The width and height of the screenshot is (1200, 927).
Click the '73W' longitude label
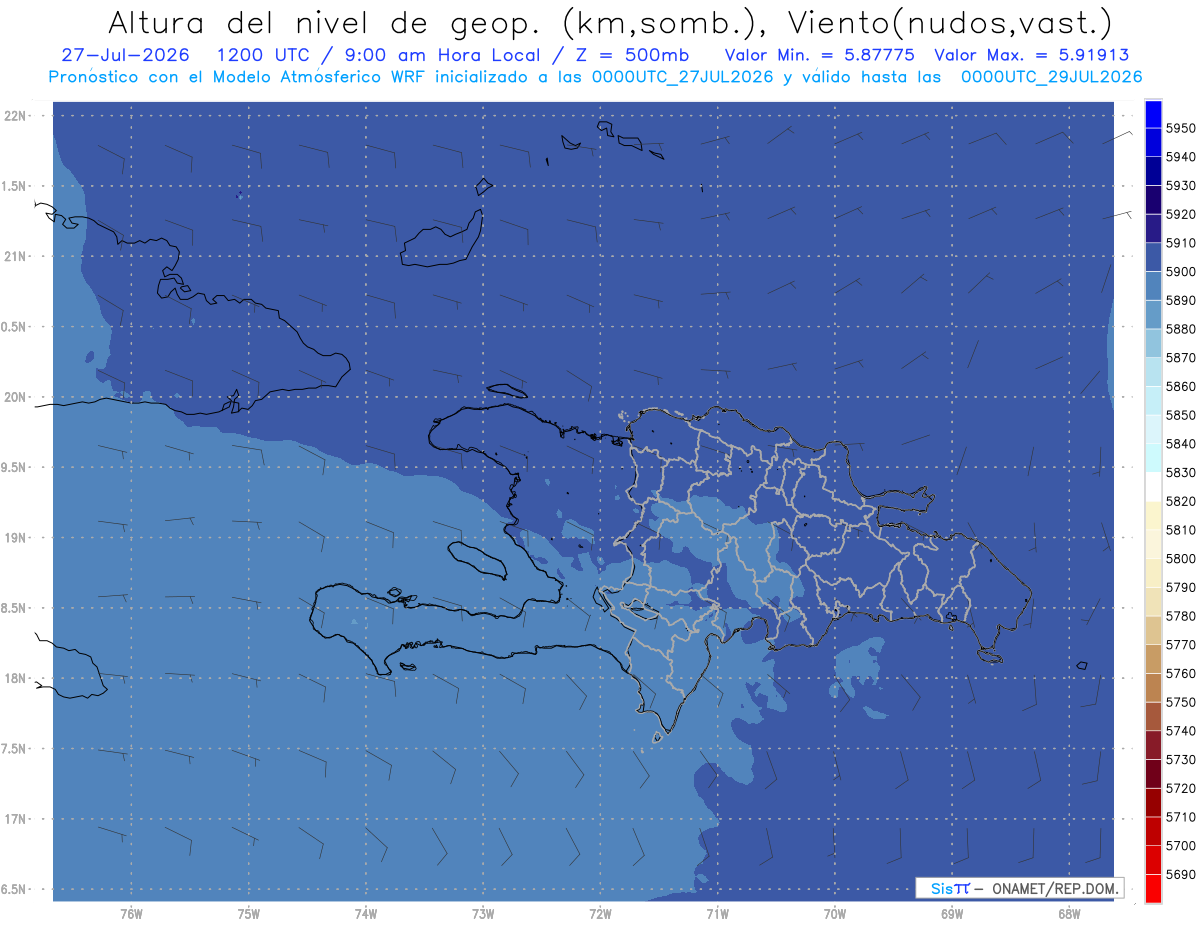pyautogui.click(x=483, y=914)
